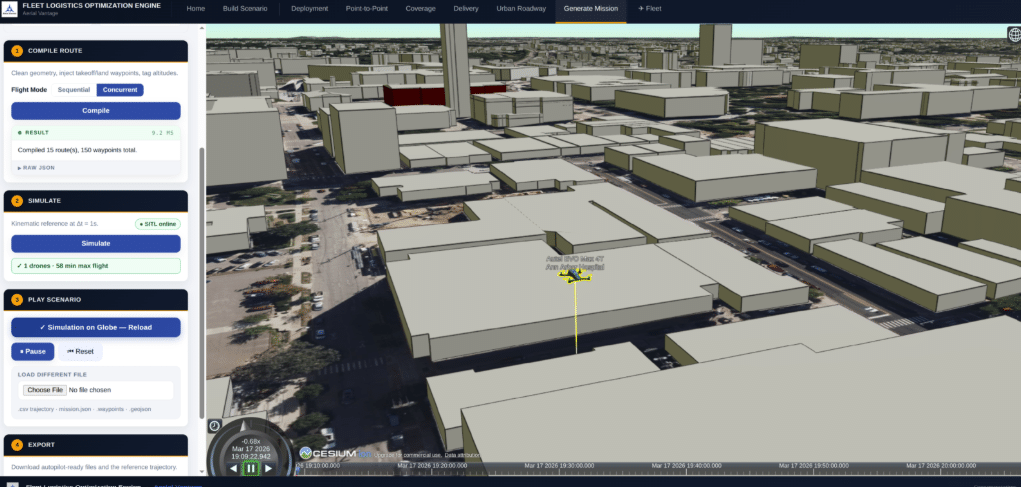This screenshot has width=1021, height=487.
Task: Click the Simulate button
Action: (95, 243)
